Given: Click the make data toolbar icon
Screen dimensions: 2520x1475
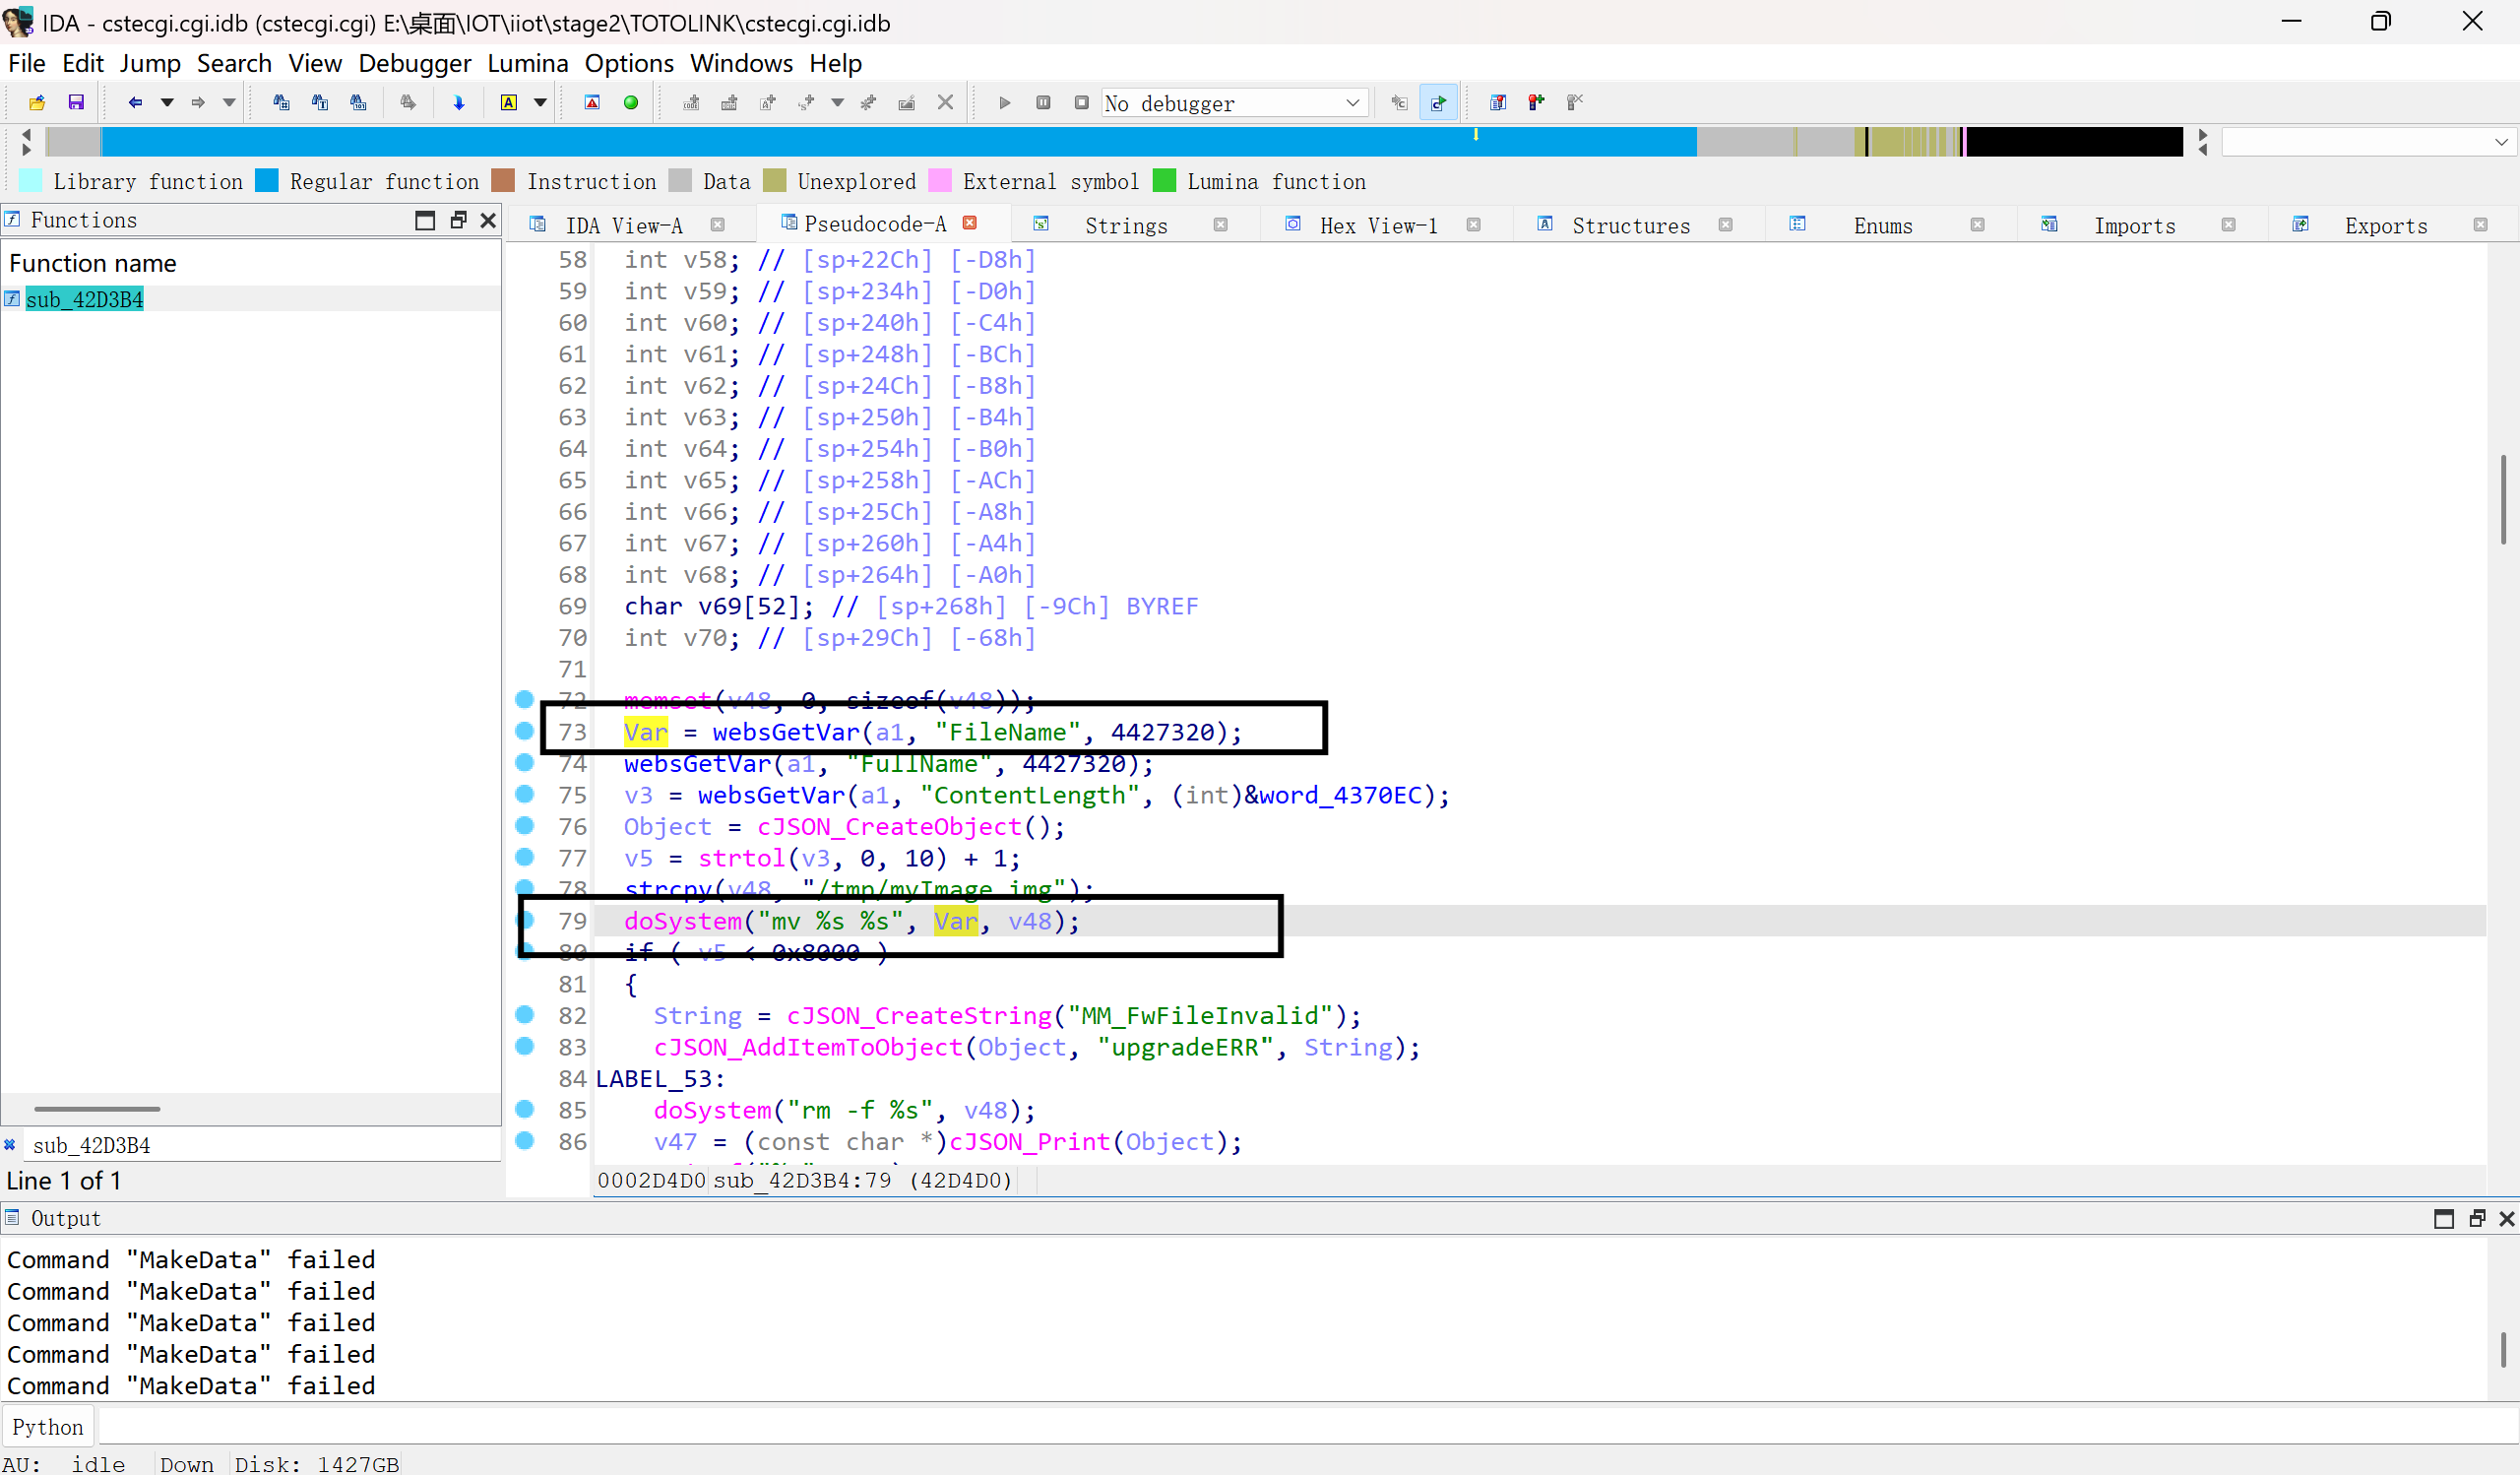Looking at the screenshot, I should (x=729, y=102).
